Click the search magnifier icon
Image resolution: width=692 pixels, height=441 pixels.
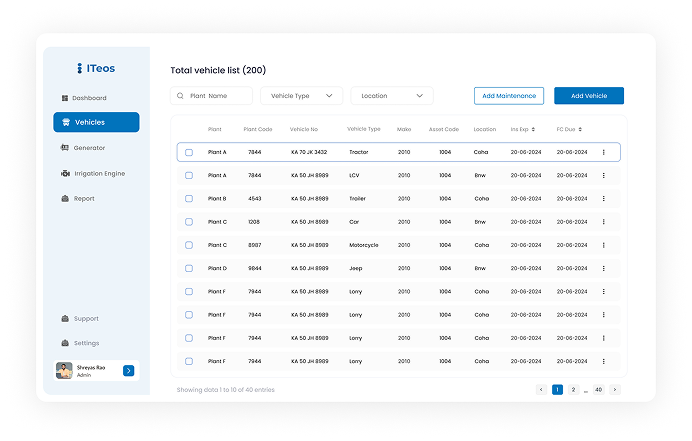(180, 96)
